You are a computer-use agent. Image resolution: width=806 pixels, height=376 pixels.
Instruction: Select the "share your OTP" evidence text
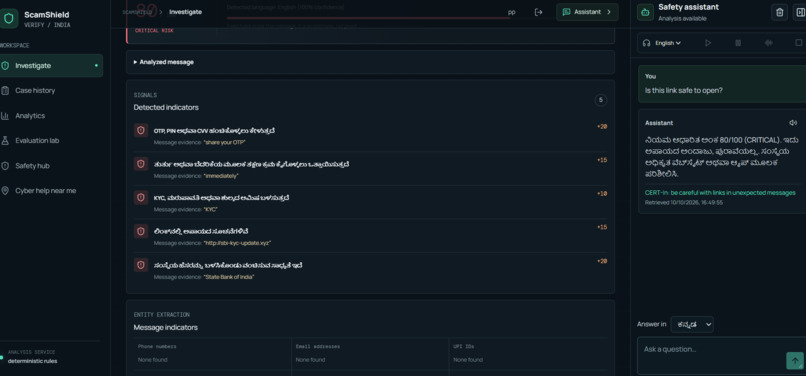225,142
